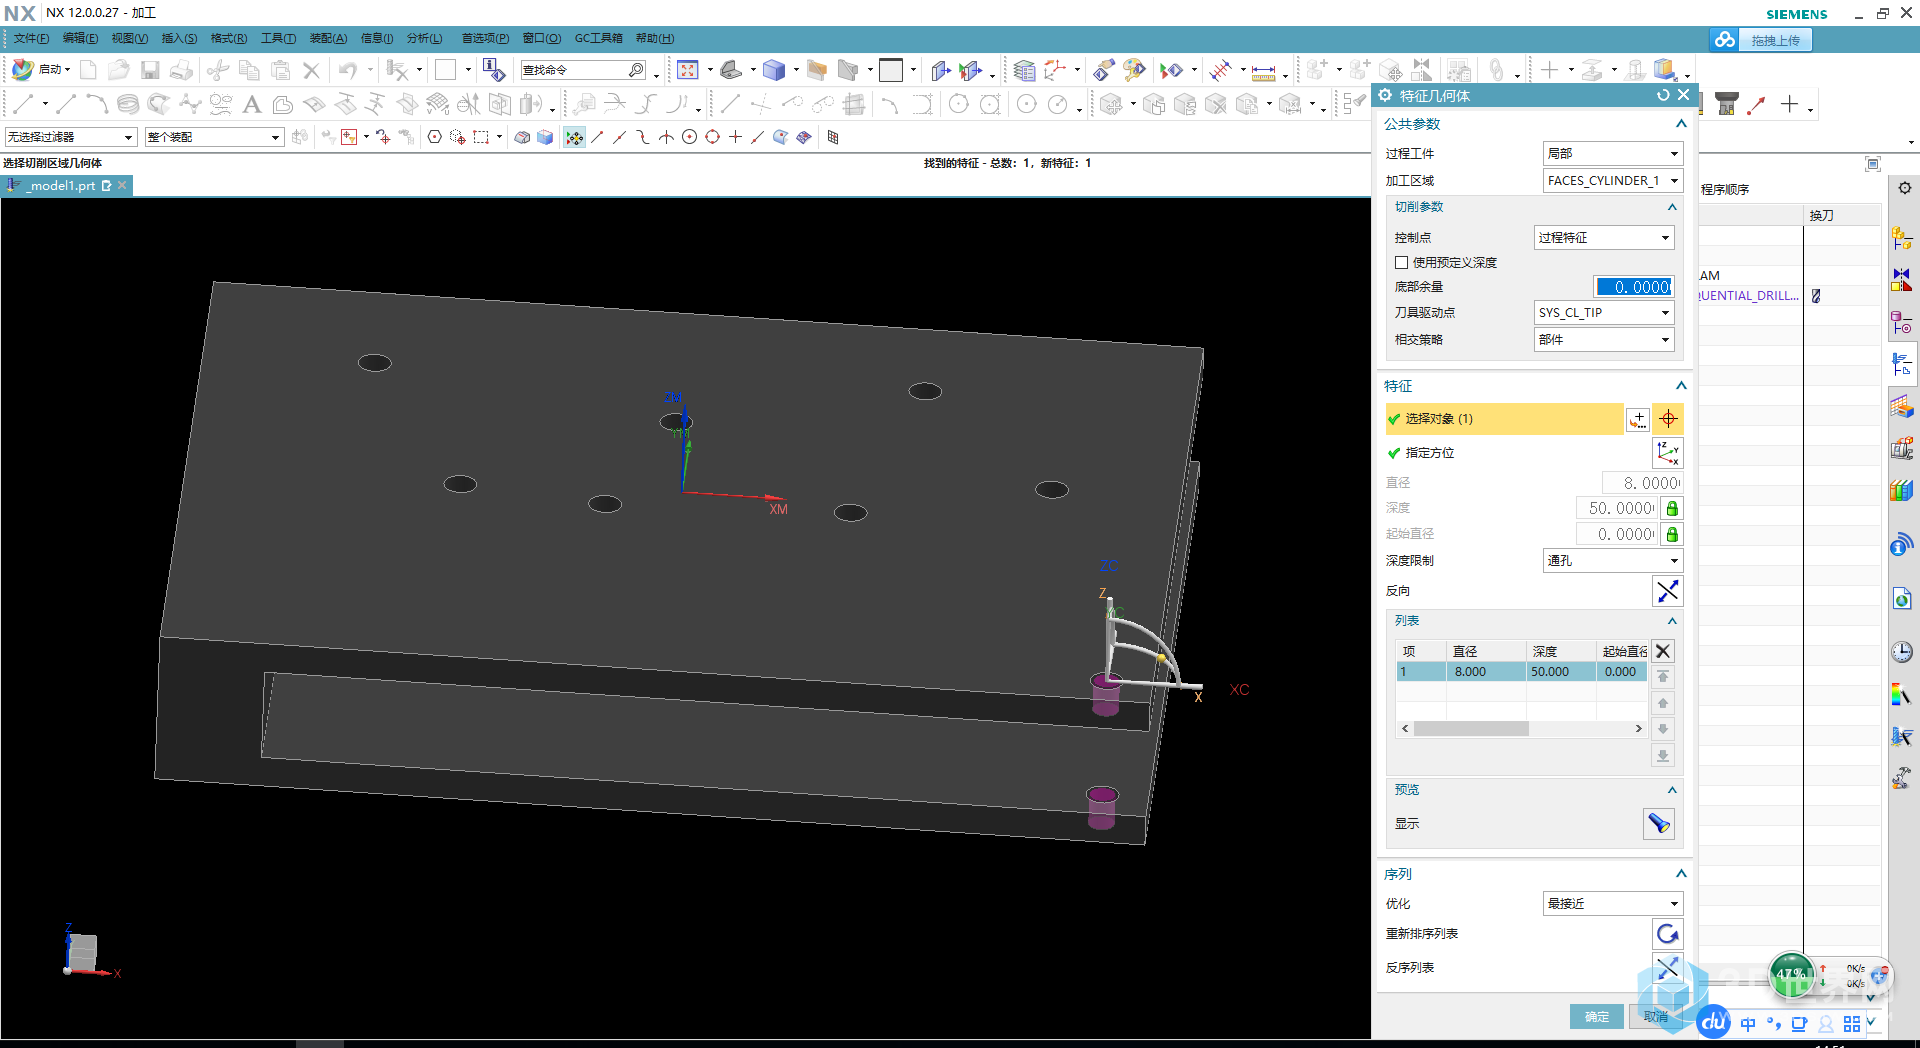Screen dimensions: 1920x1048
Task: Click the Reorder List refresh icon
Action: (1668, 934)
